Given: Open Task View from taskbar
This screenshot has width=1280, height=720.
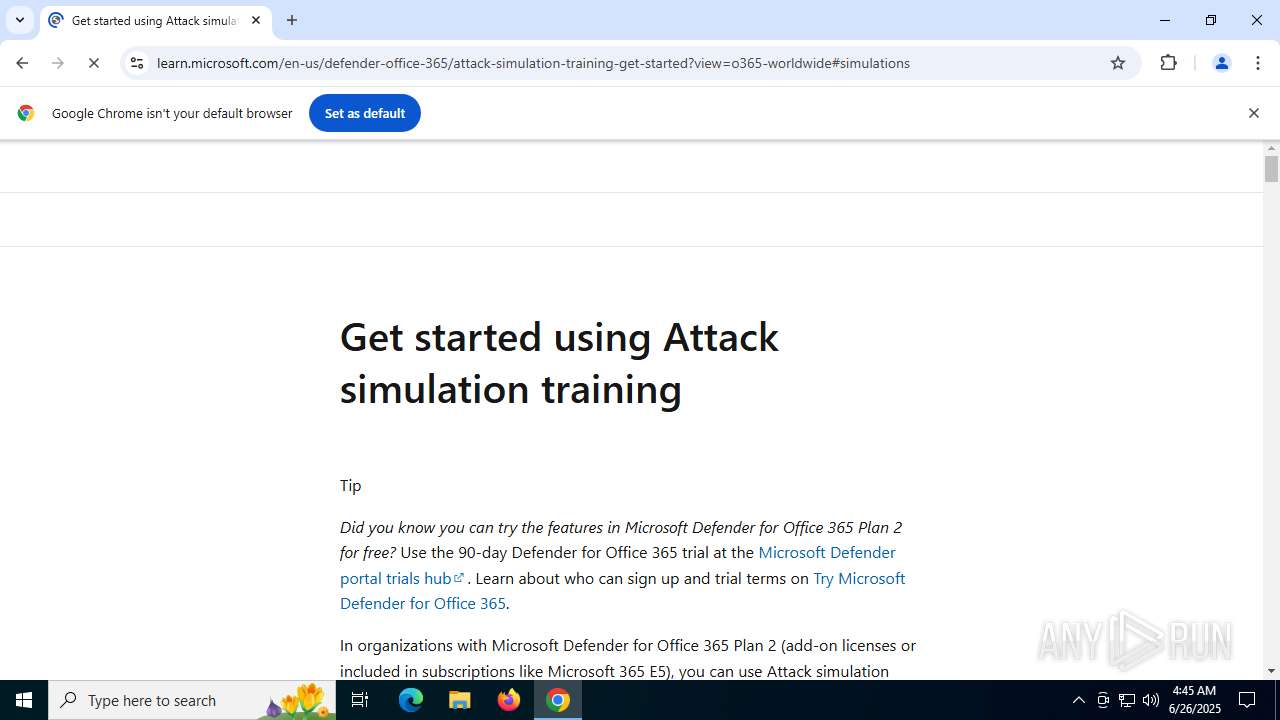Looking at the screenshot, I should 361,700.
